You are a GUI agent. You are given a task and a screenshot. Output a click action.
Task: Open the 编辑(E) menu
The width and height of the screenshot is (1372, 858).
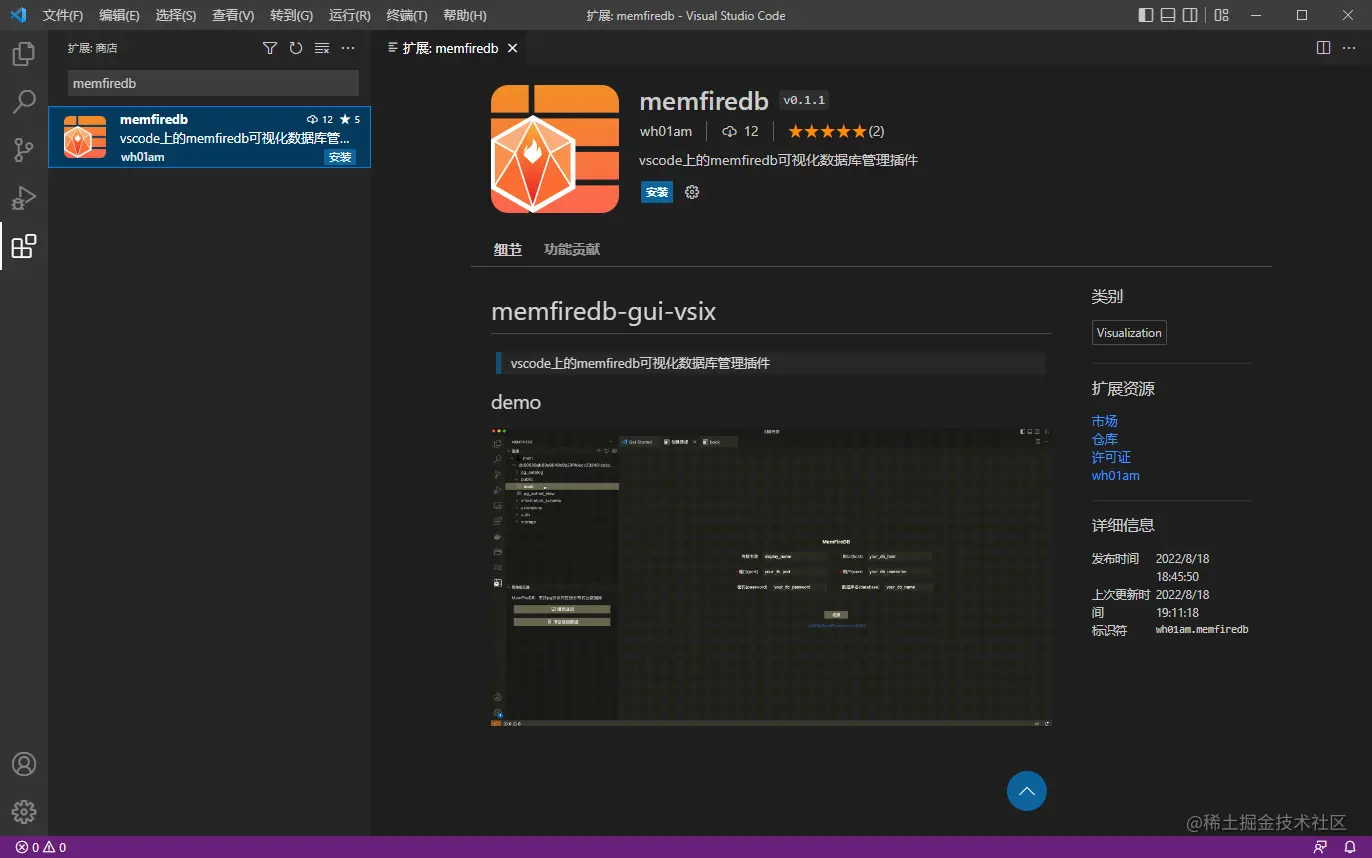pyautogui.click(x=120, y=16)
